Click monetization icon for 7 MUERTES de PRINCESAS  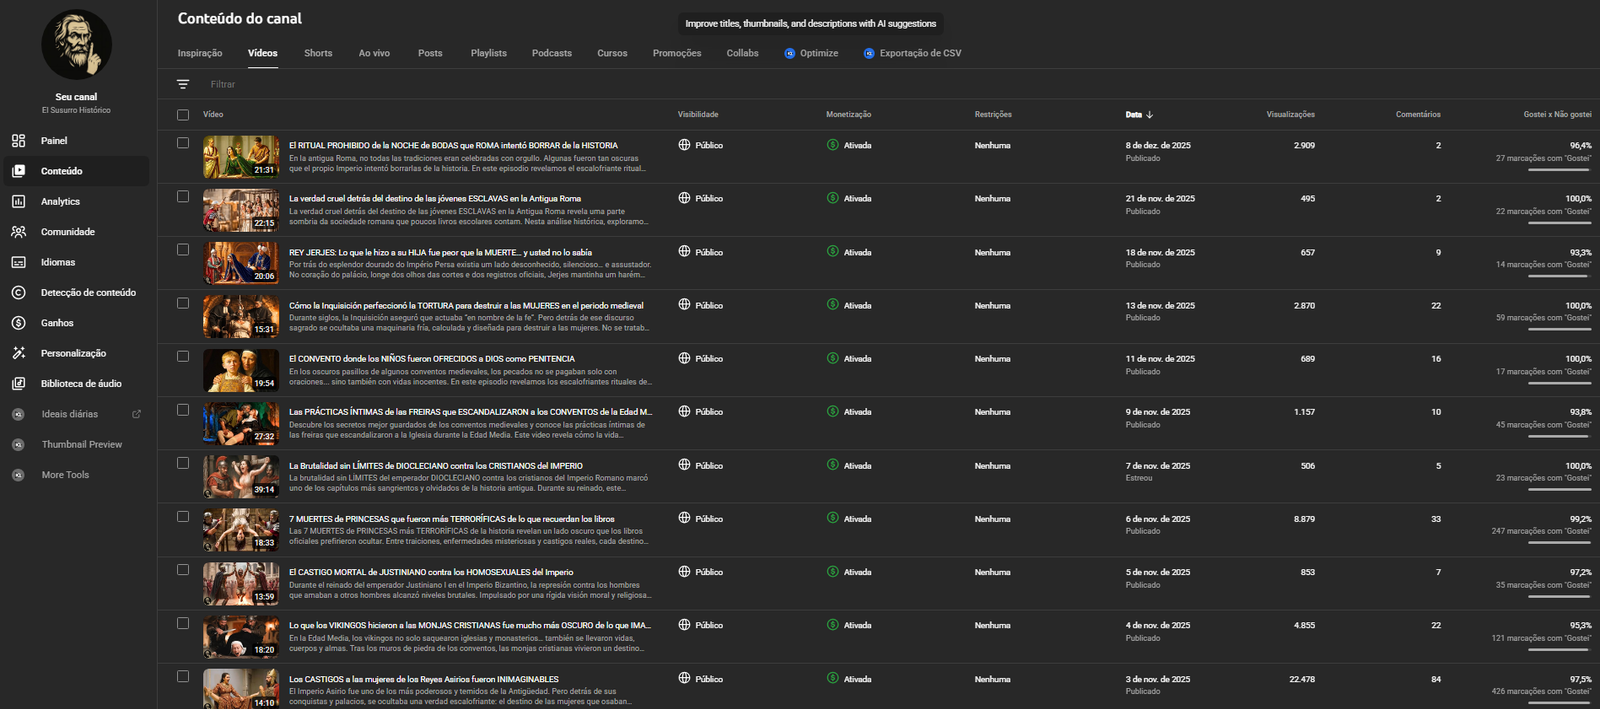point(833,518)
